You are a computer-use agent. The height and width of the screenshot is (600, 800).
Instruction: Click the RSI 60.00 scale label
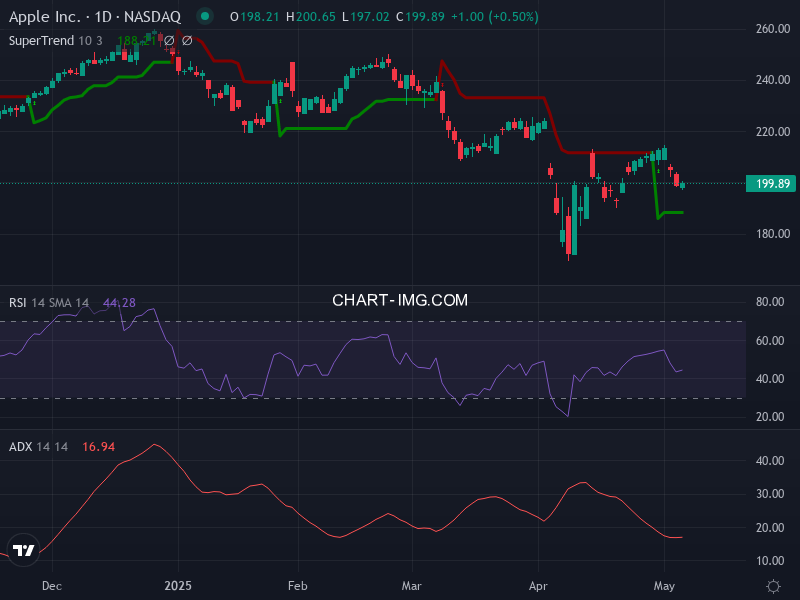pos(770,340)
